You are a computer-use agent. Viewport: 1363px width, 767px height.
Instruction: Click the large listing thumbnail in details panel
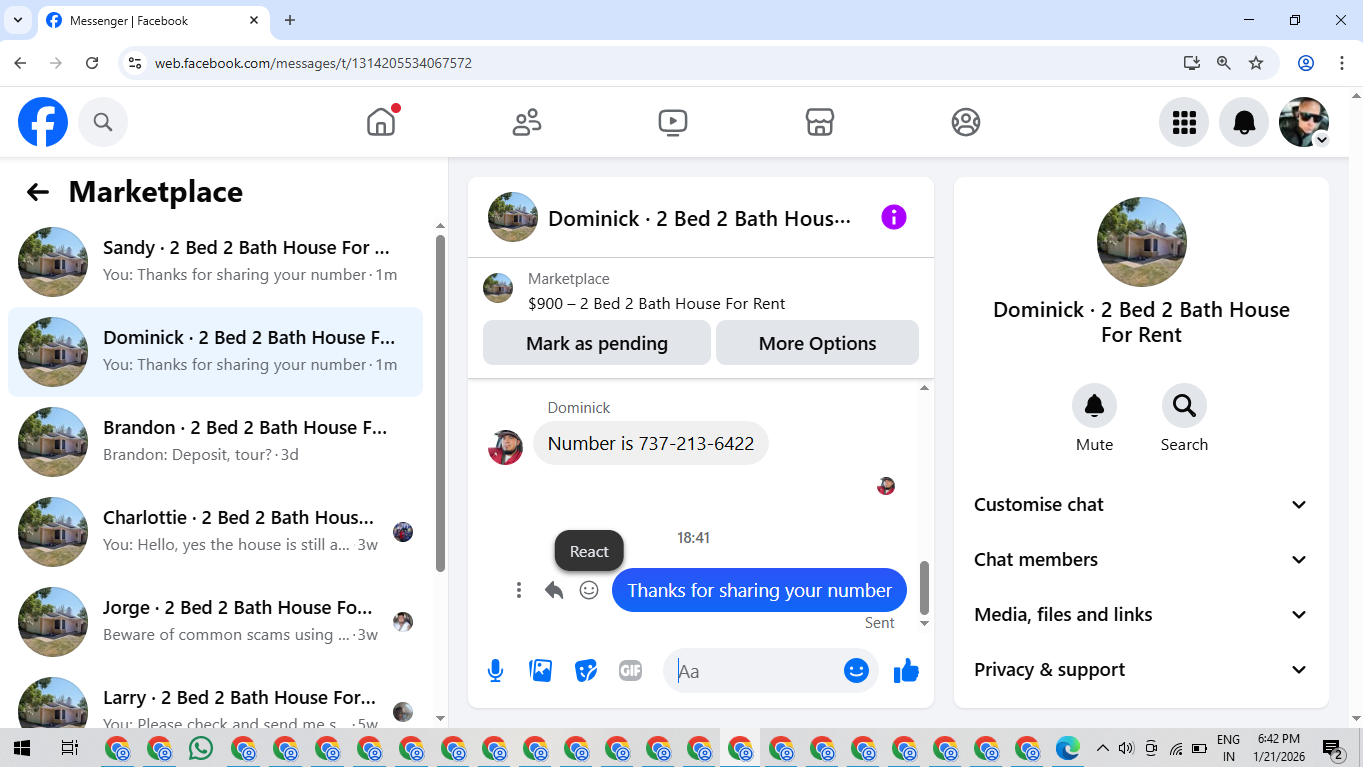pos(1141,242)
